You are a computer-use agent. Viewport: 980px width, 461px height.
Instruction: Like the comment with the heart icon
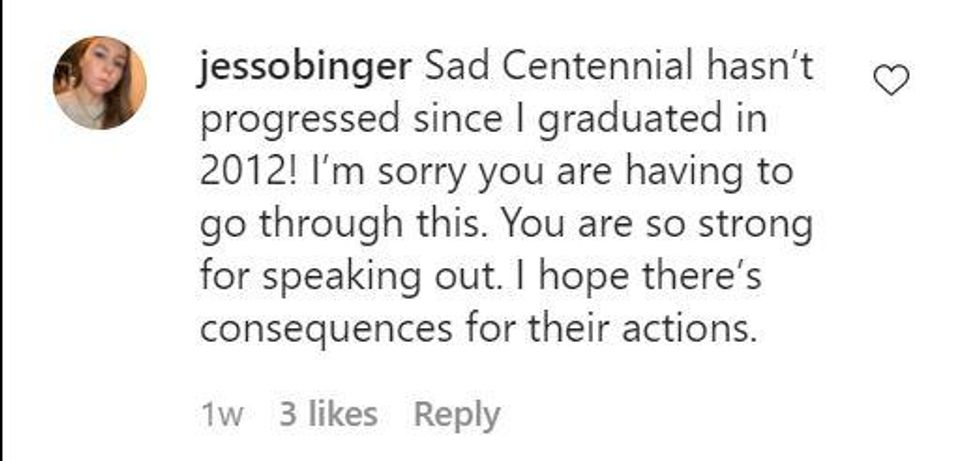[890, 82]
